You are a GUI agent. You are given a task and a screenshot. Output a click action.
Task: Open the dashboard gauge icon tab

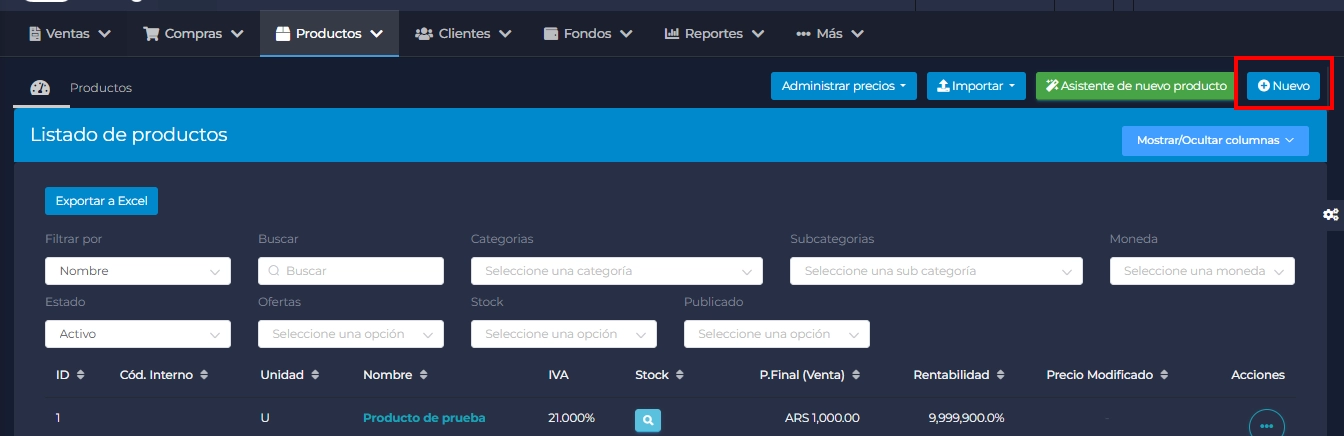click(x=40, y=88)
